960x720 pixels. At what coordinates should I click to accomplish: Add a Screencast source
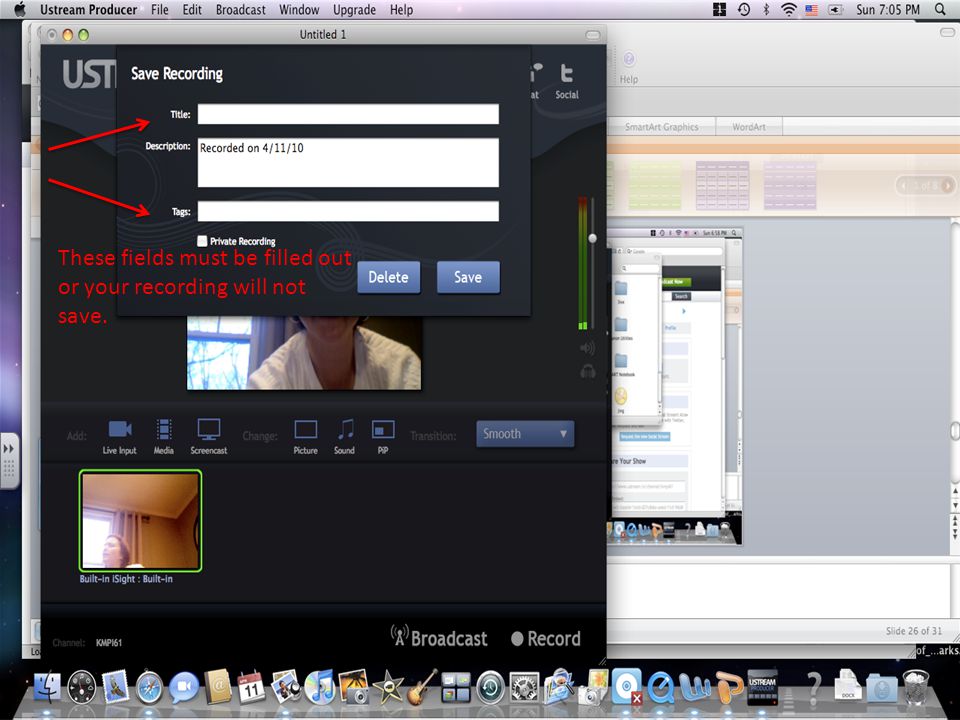tap(209, 436)
